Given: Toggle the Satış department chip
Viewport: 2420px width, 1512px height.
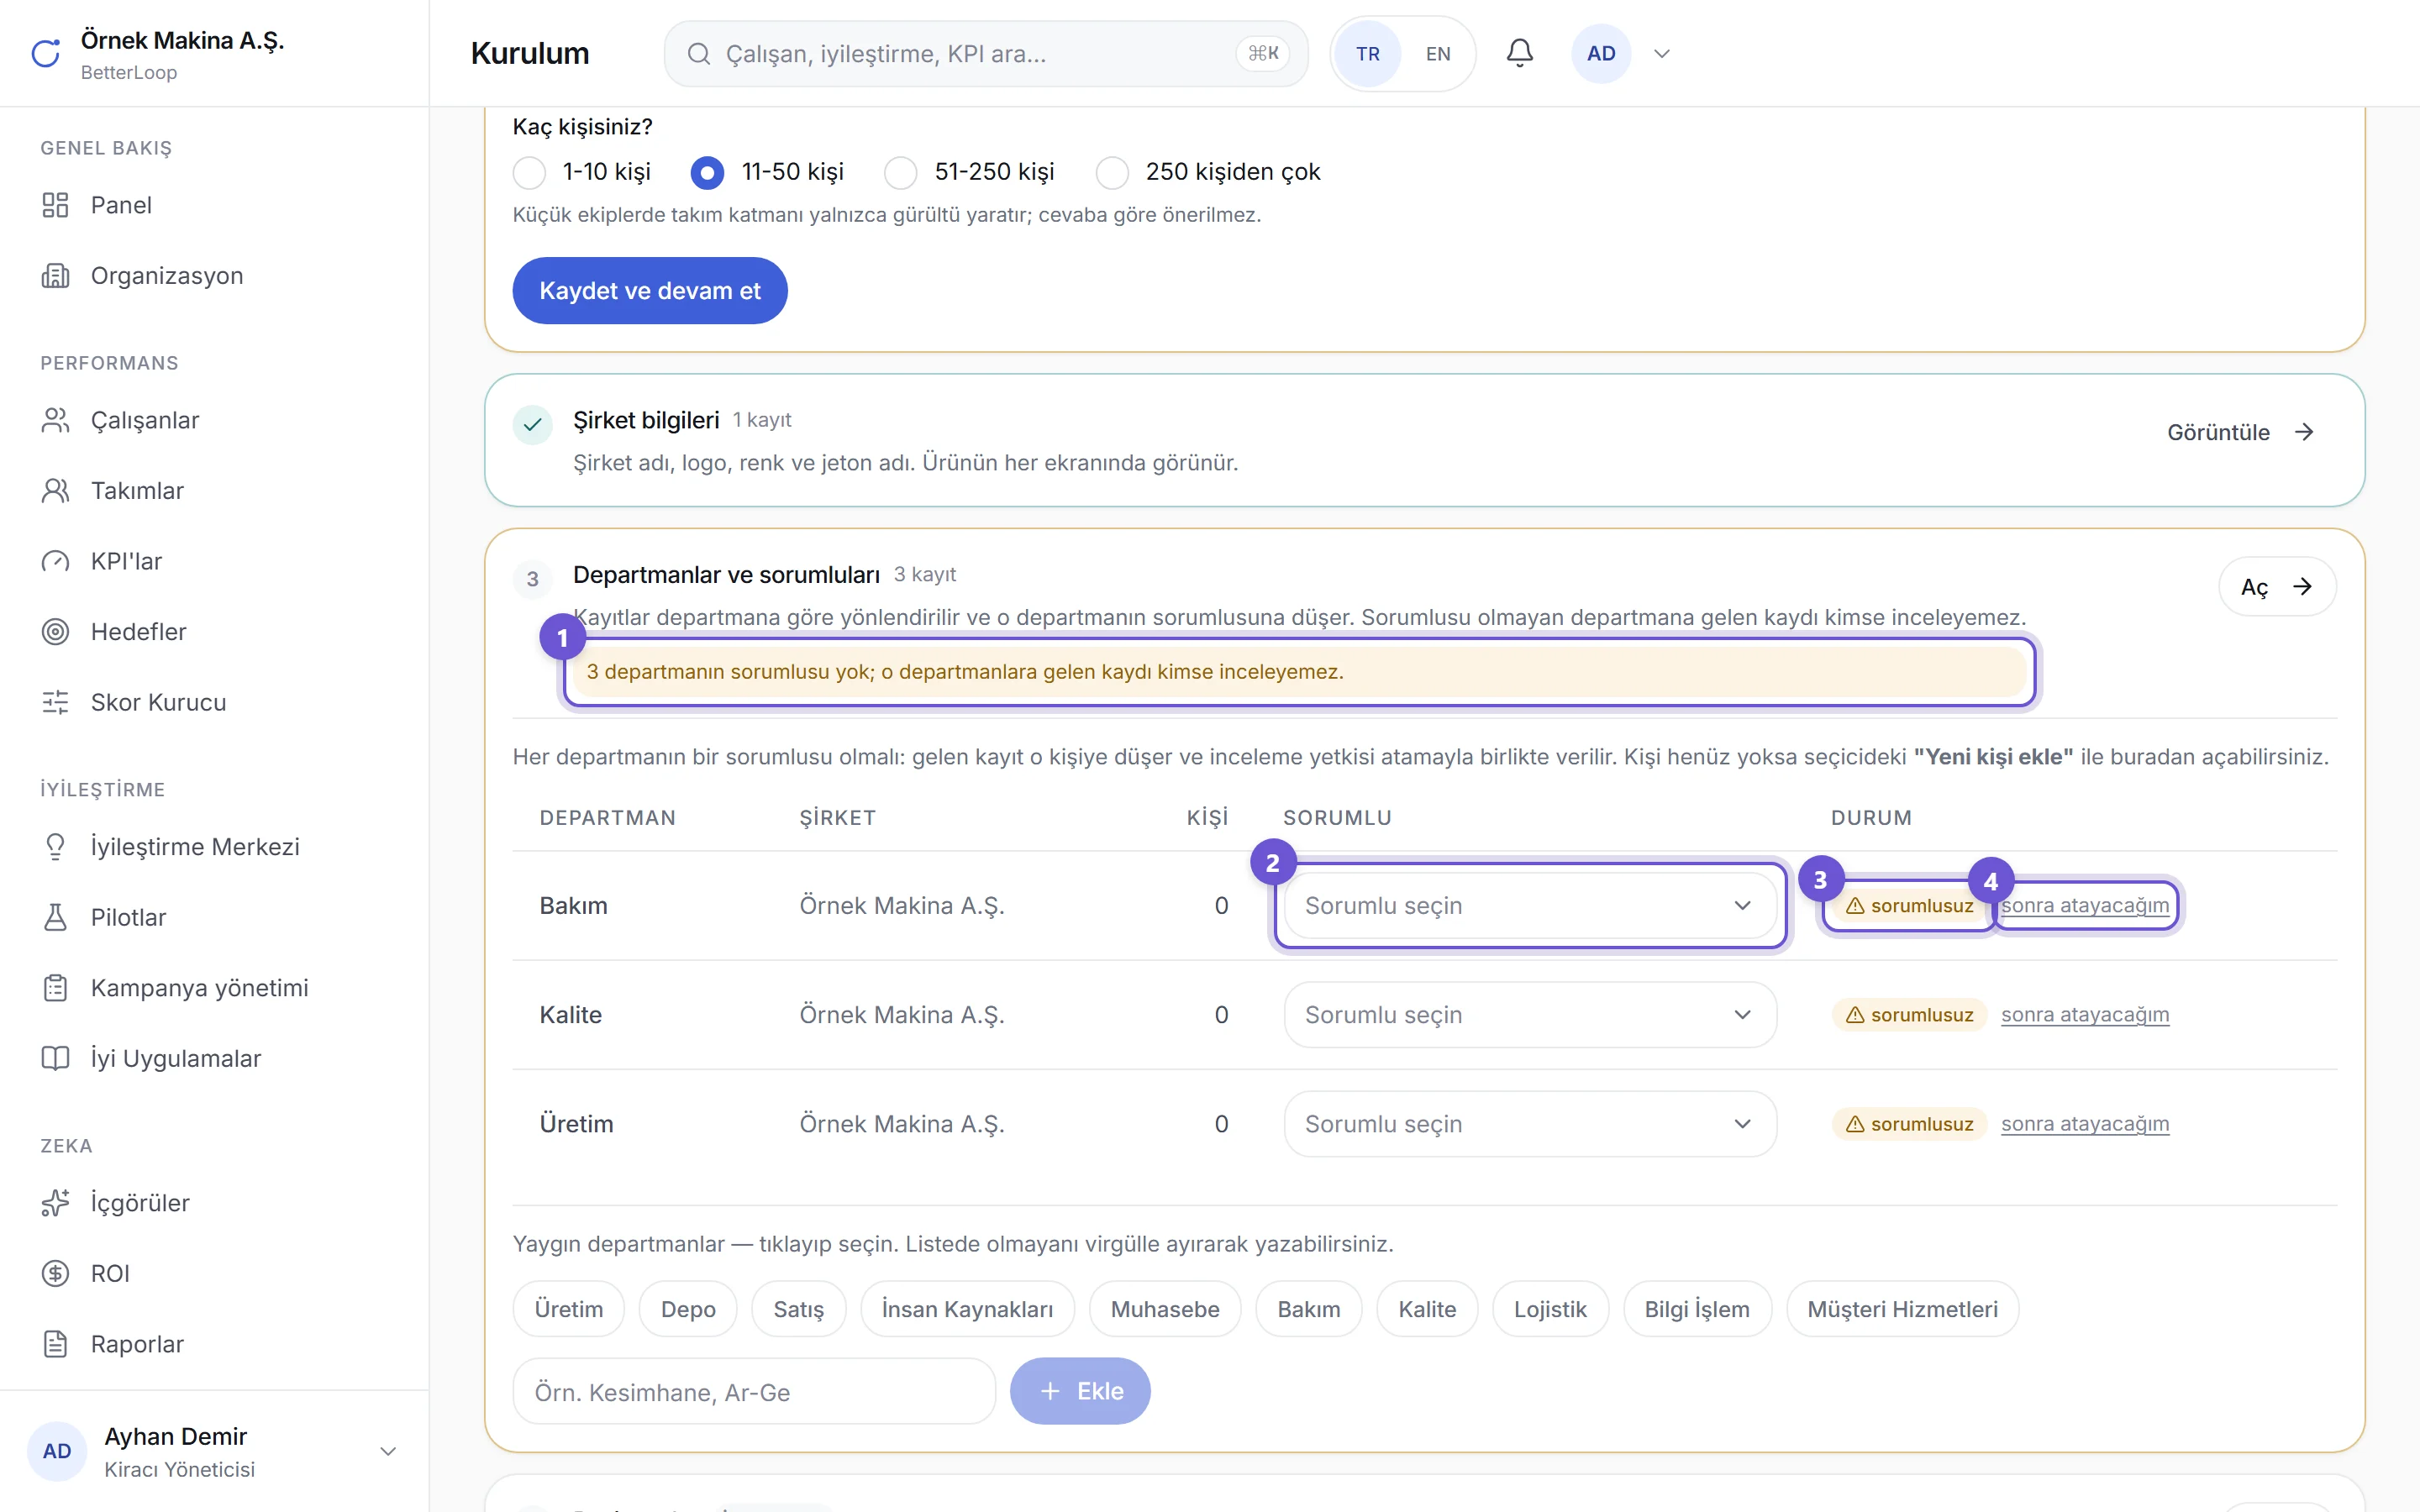Looking at the screenshot, I should pyautogui.click(x=798, y=1308).
